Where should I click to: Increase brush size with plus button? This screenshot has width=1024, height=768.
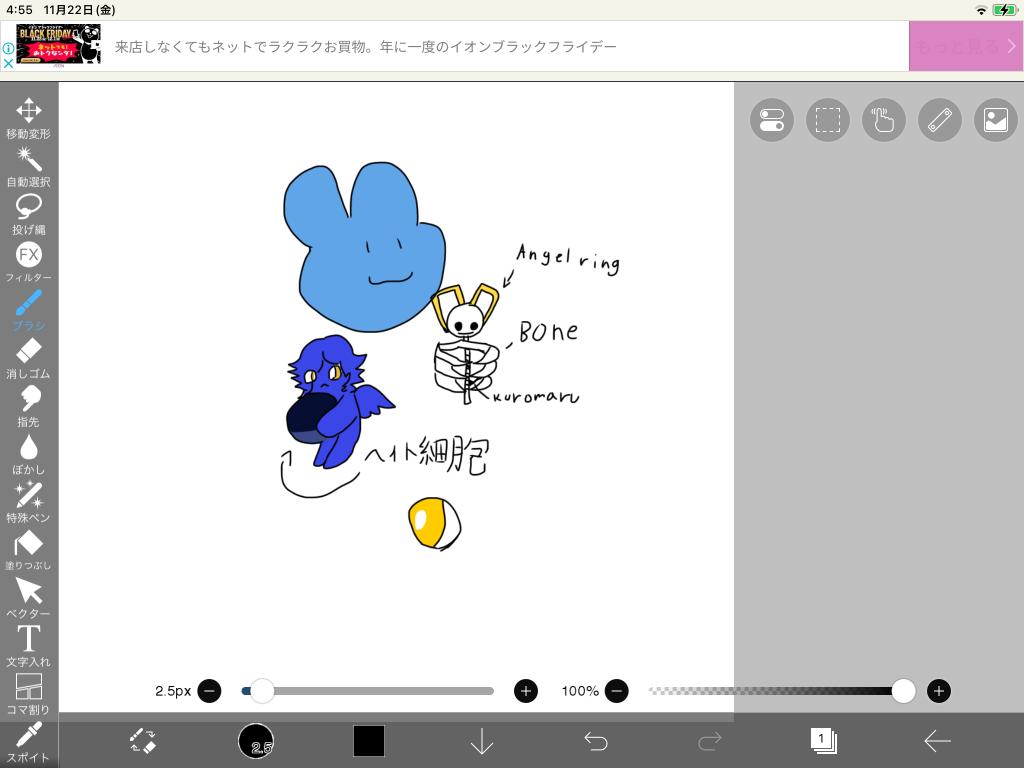(x=525, y=691)
